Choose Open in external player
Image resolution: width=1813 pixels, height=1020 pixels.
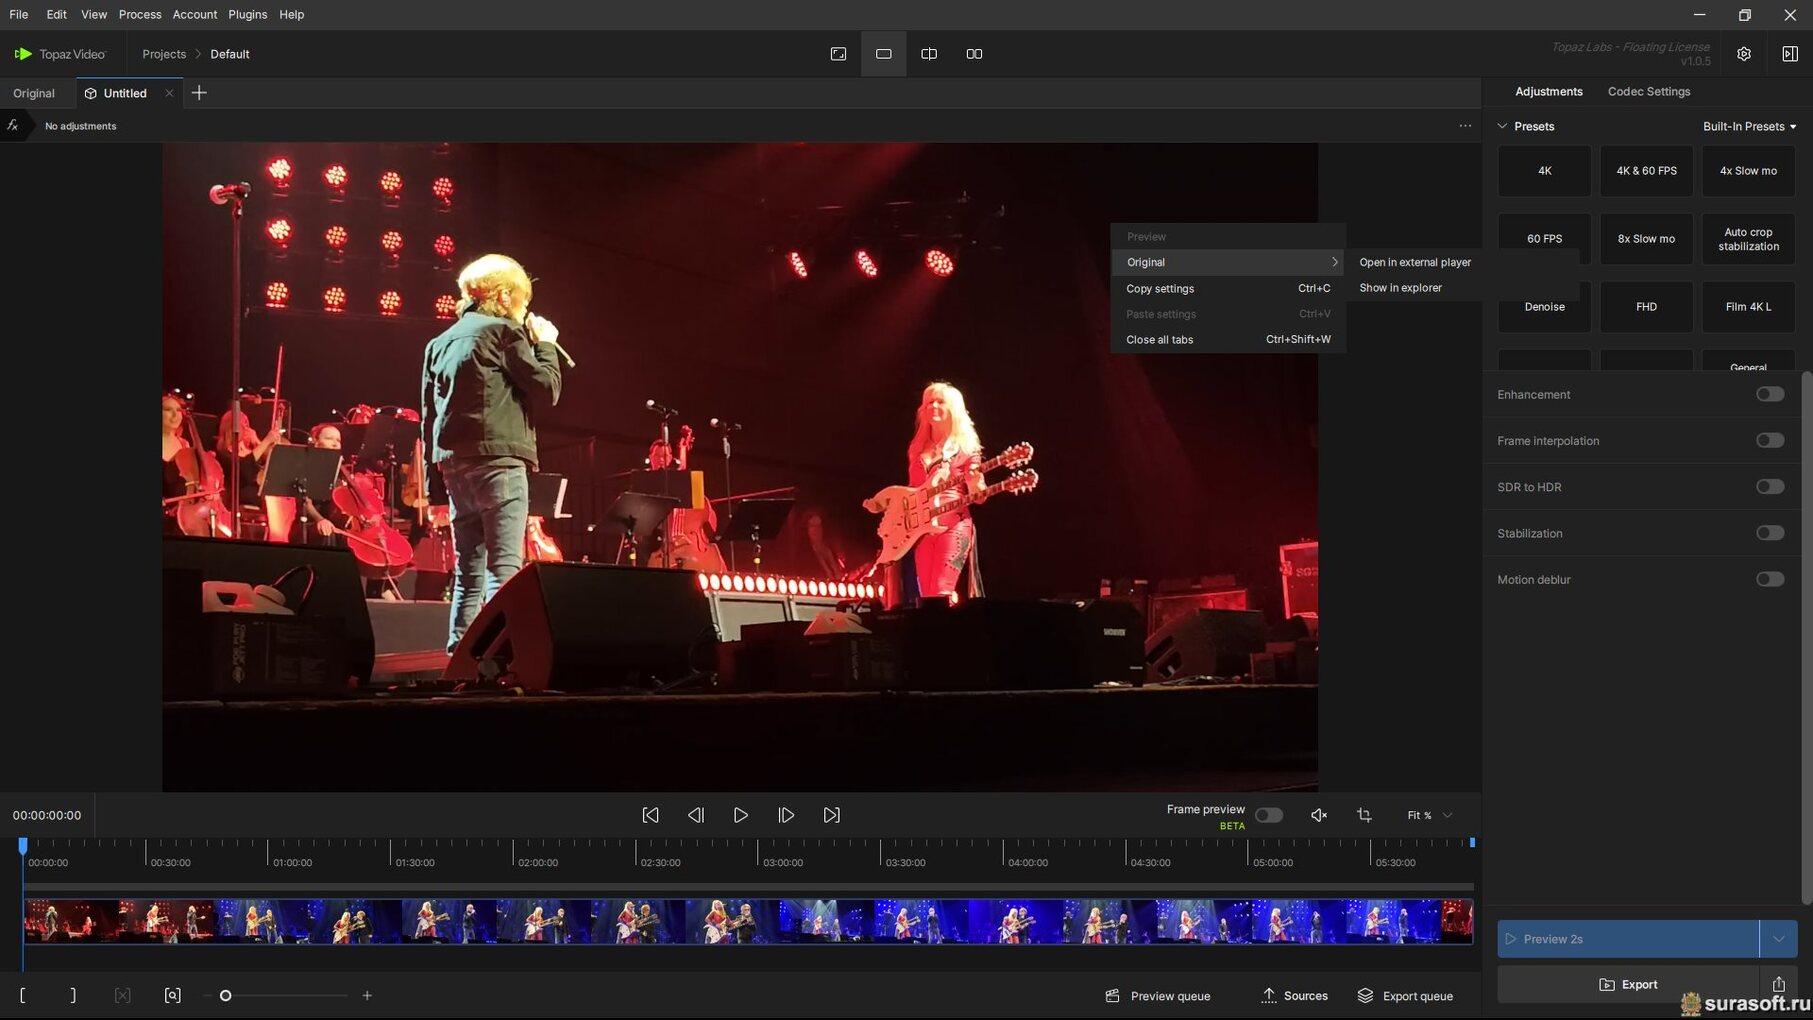[1414, 262]
